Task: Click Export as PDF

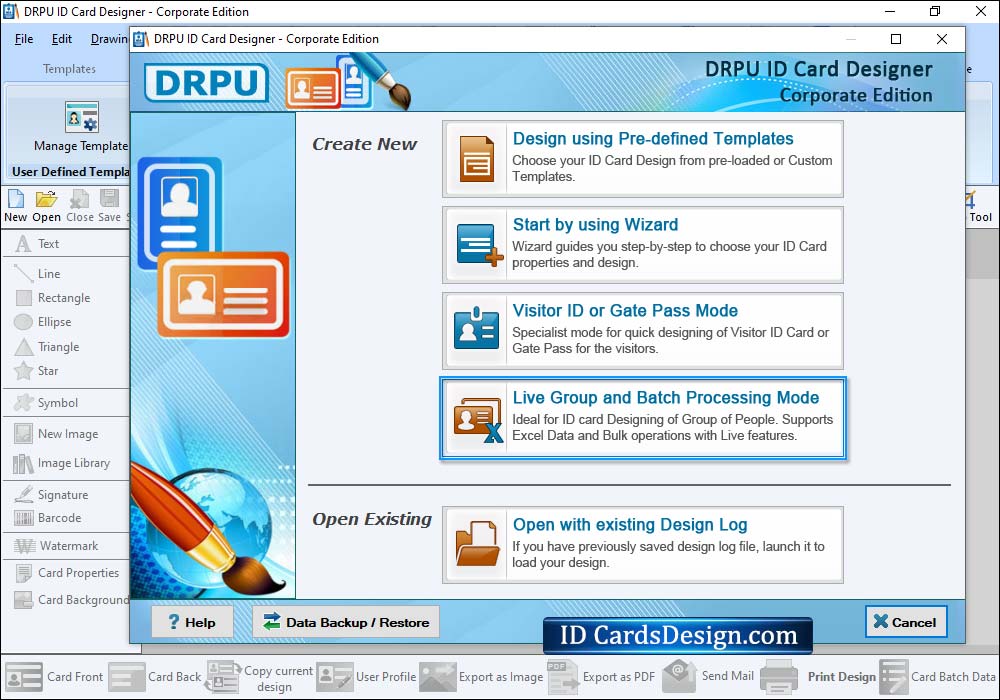Action: [601, 676]
